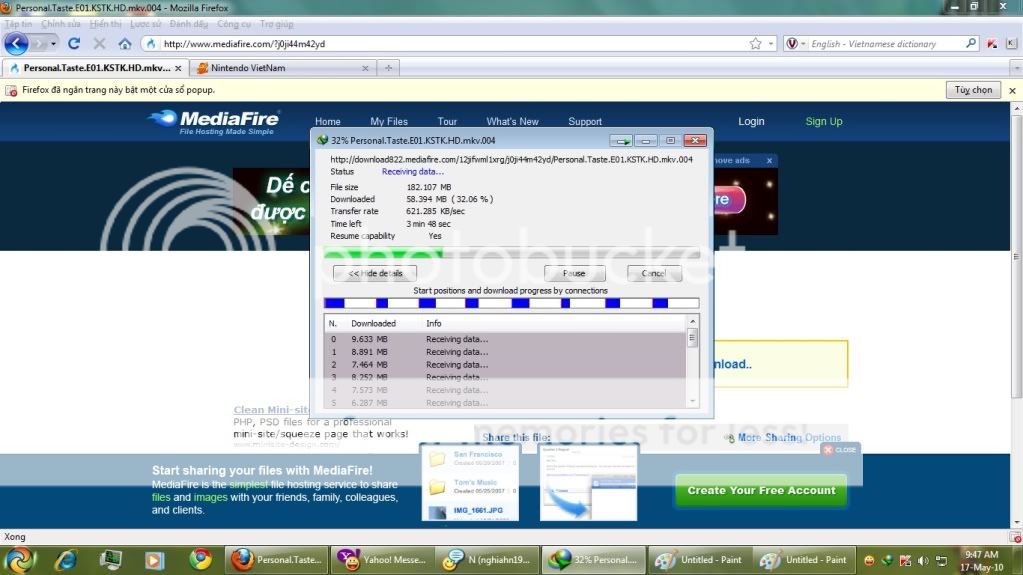1023x575 pixels.
Task: Click Home in MediaFire navigation
Action: coord(328,121)
